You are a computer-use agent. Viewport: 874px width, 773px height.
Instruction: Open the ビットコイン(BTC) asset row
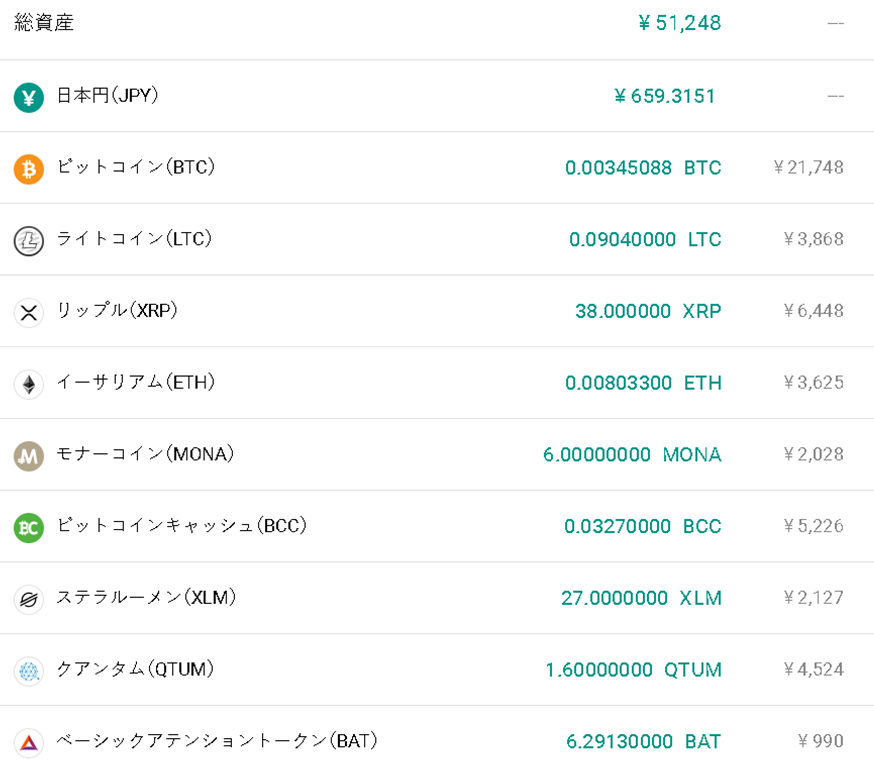136,167
